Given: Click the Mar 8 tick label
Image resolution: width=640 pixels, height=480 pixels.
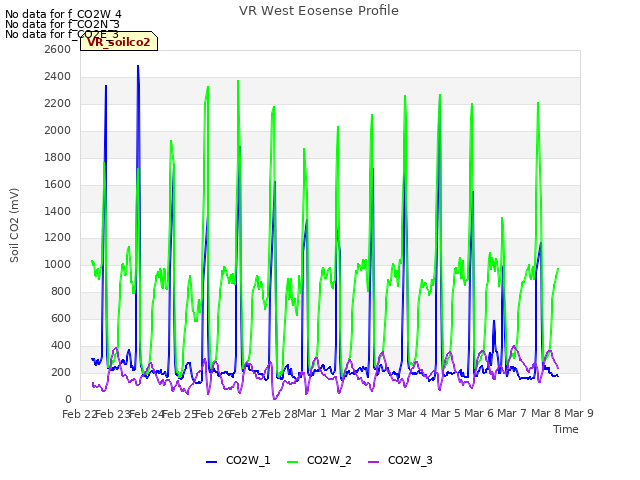Looking at the screenshot, I should (x=546, y=413).
